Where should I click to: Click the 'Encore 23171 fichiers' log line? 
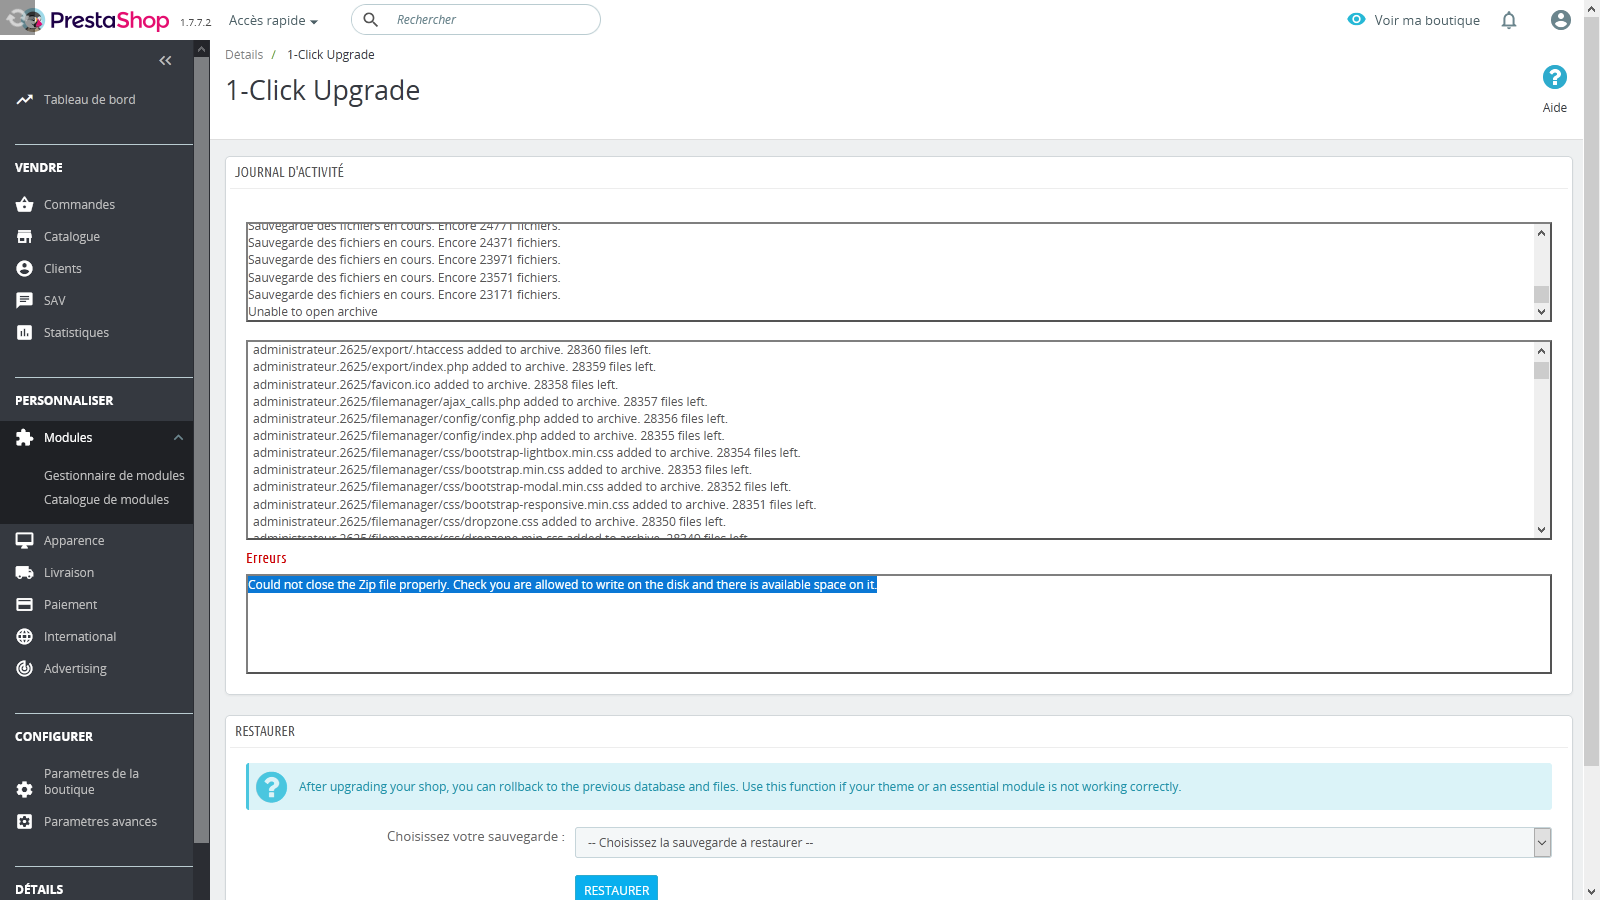pos(404,295)
